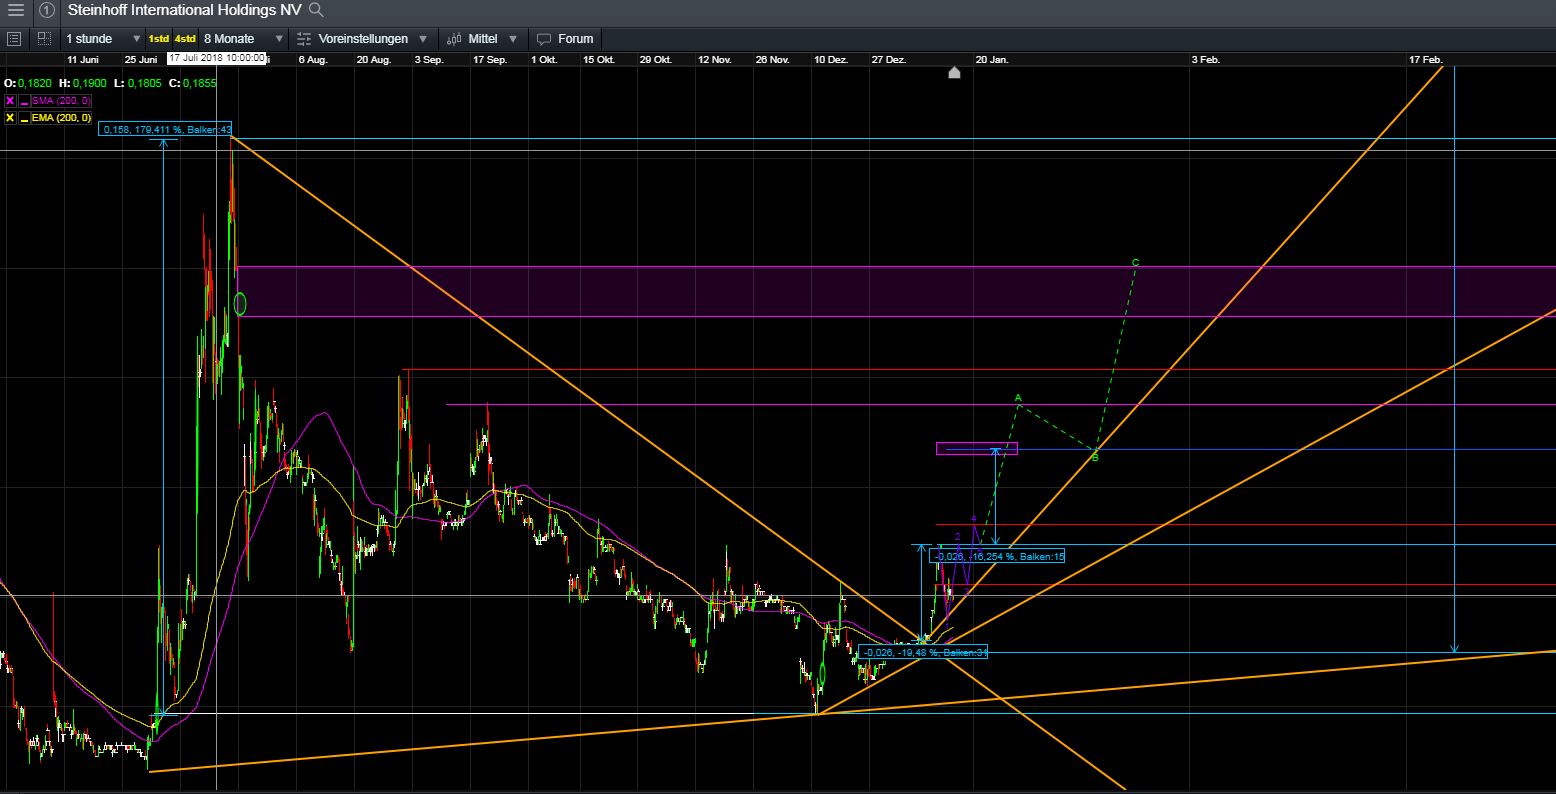The width and height of the screenshot is (1556, 794).
Task: Click the dotted-square layout icon in the toolbar
Action: pyautogui.click(x=44, y=39)
